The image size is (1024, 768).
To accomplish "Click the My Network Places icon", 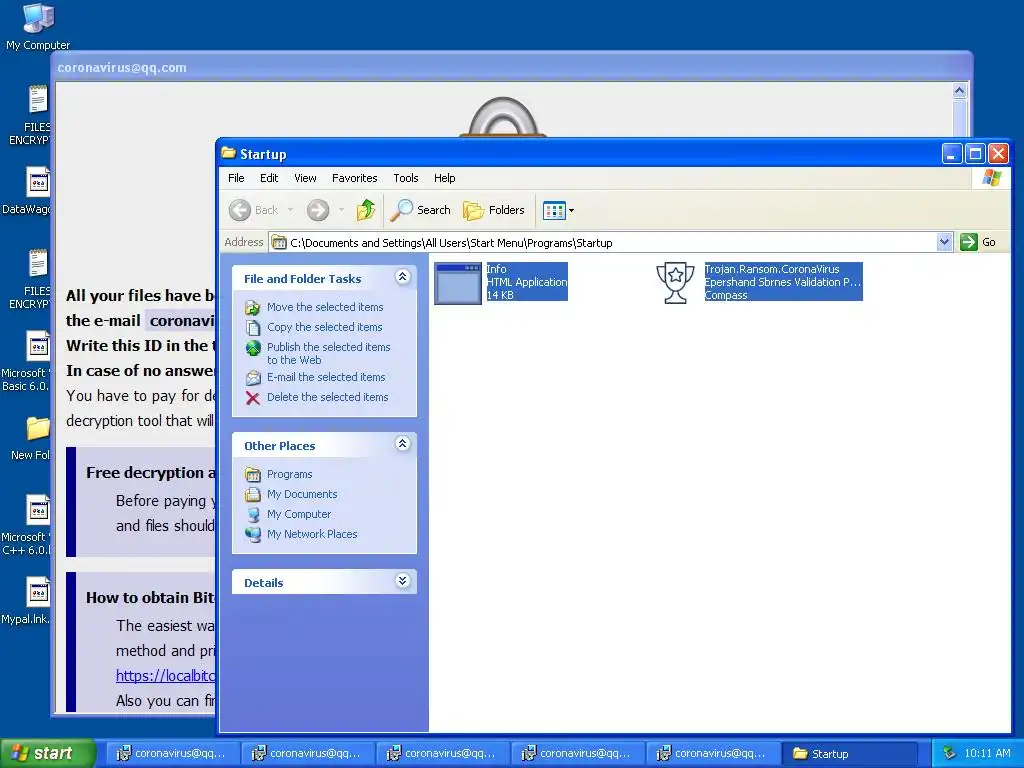I will tap(253, 535).
